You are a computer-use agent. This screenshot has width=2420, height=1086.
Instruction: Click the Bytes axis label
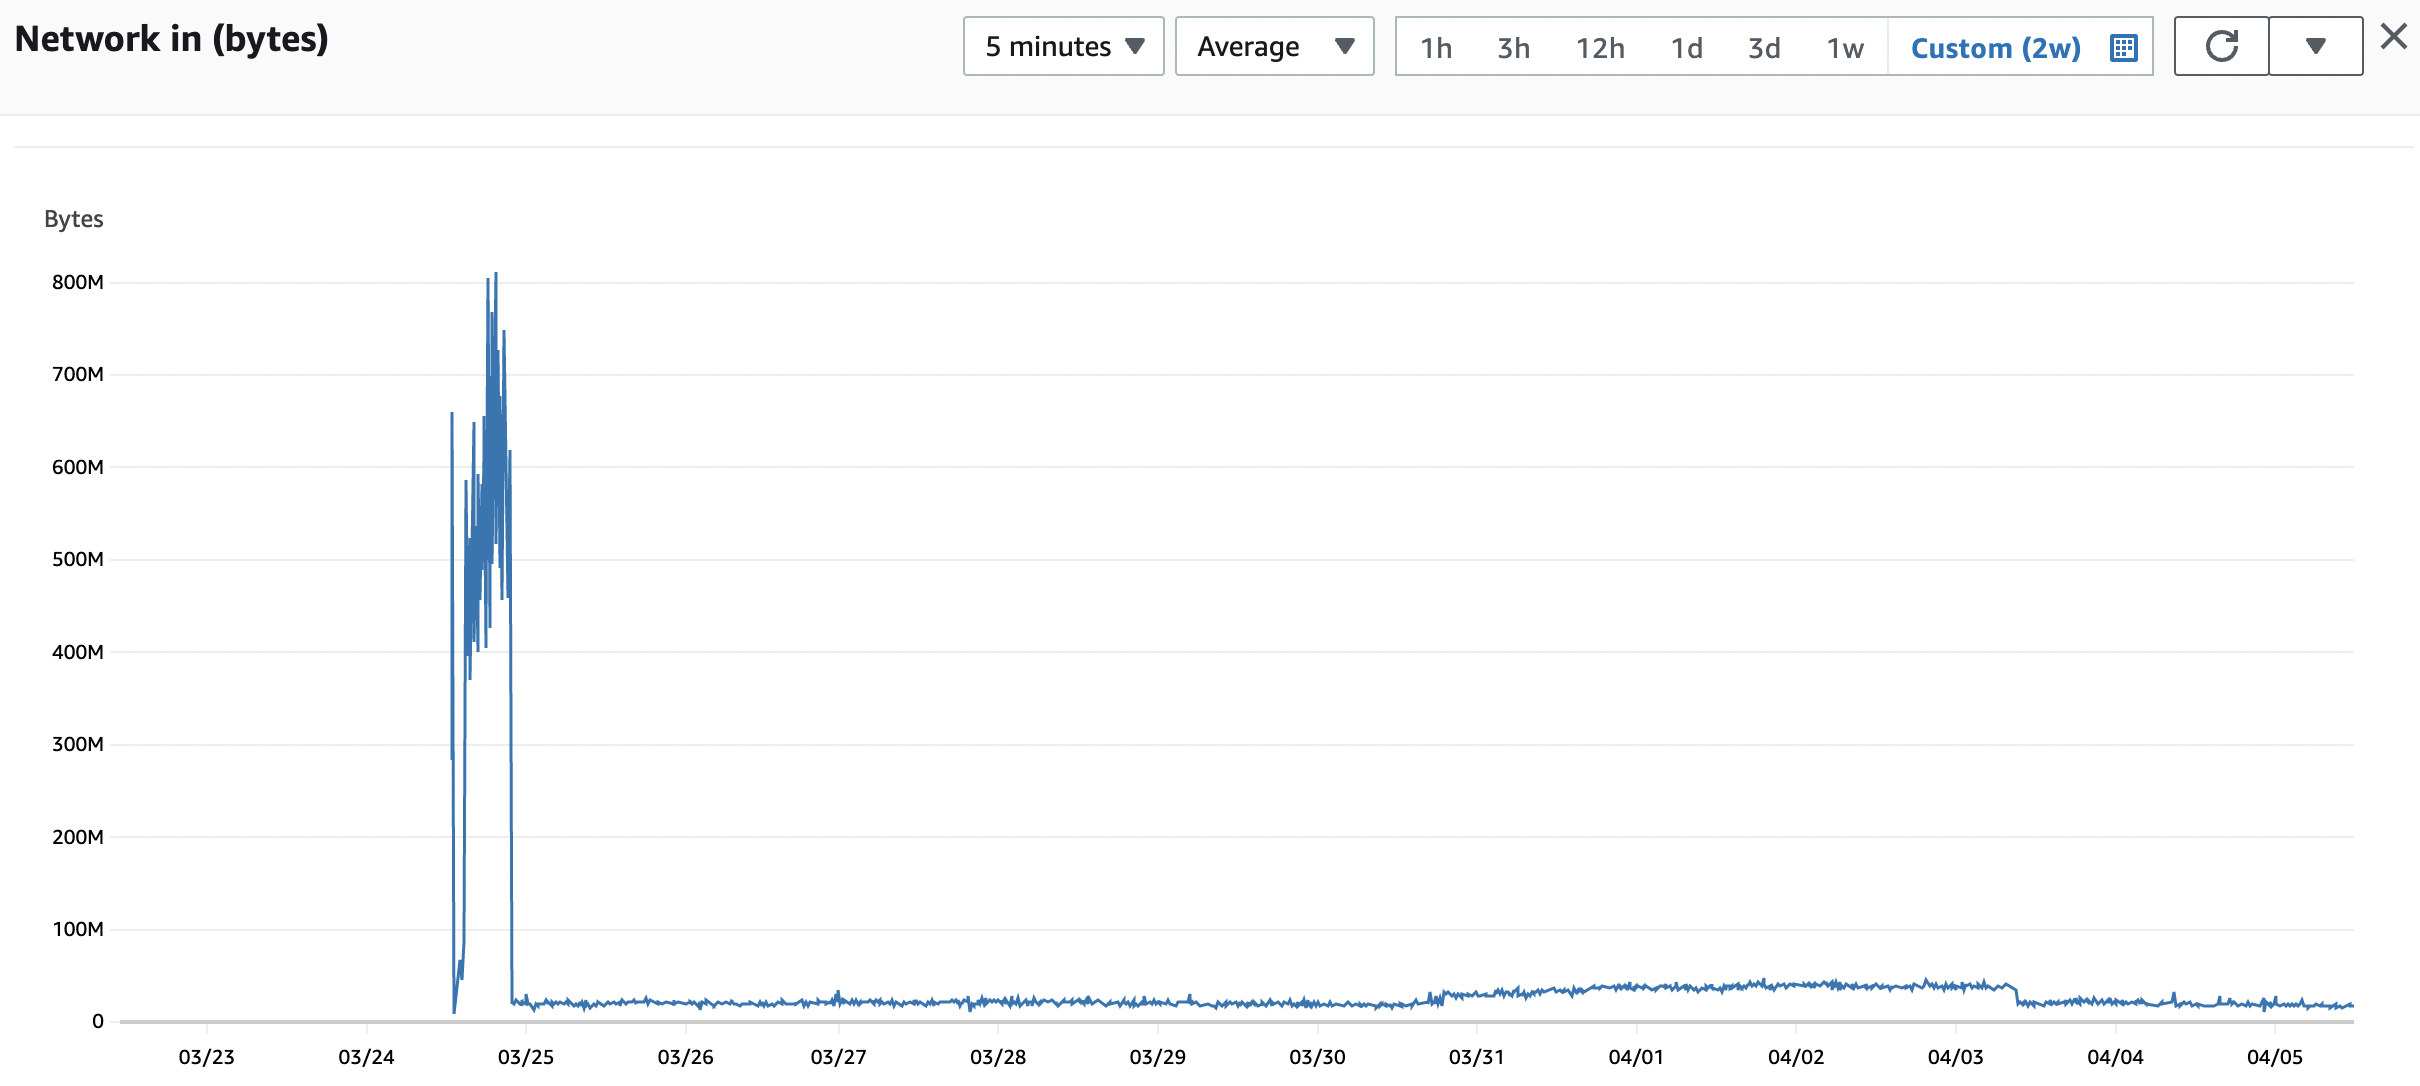tap(74, 218)
